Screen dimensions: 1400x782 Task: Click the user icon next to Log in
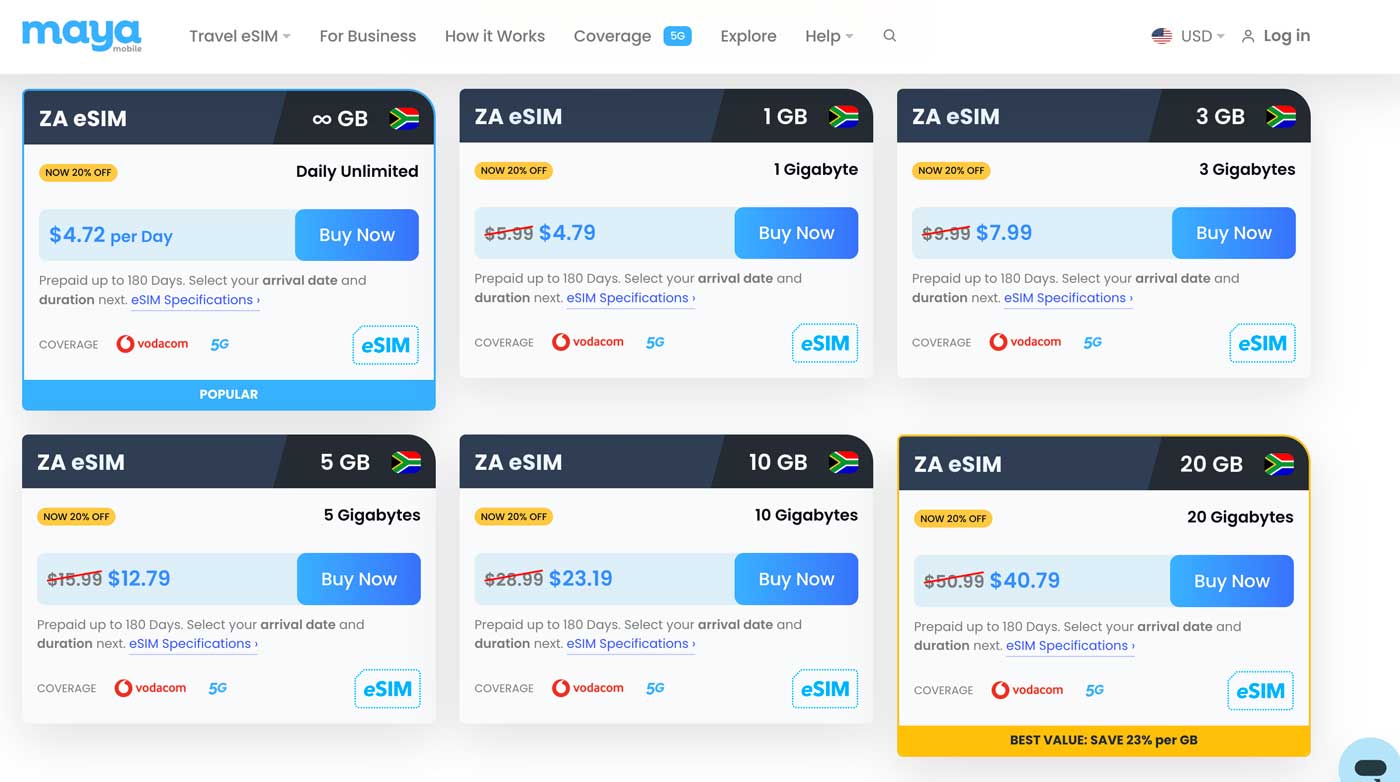click(1247, 36)
